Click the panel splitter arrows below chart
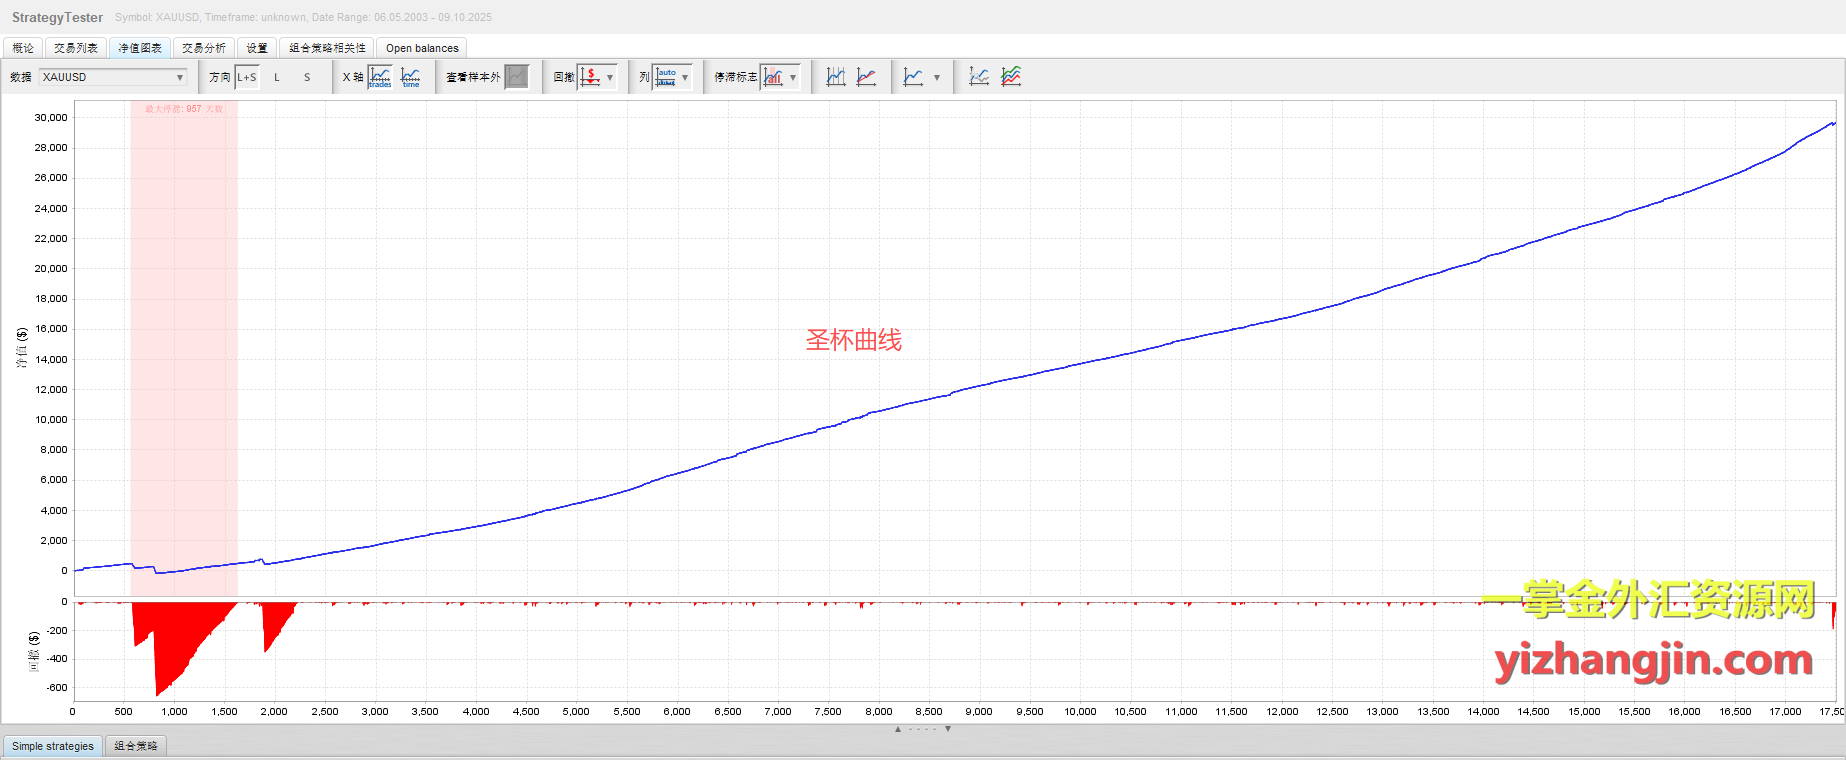The width and height of the screenshot is (1846, 760). click(x=923, y=729)
